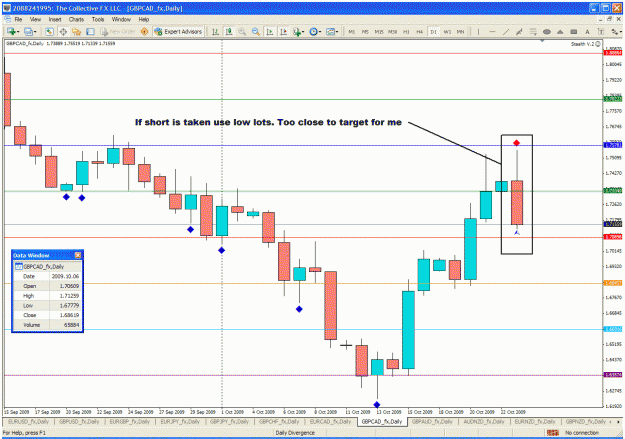625x439 pixels.
Task: Open the Window menu
Action: click(121, 19)
